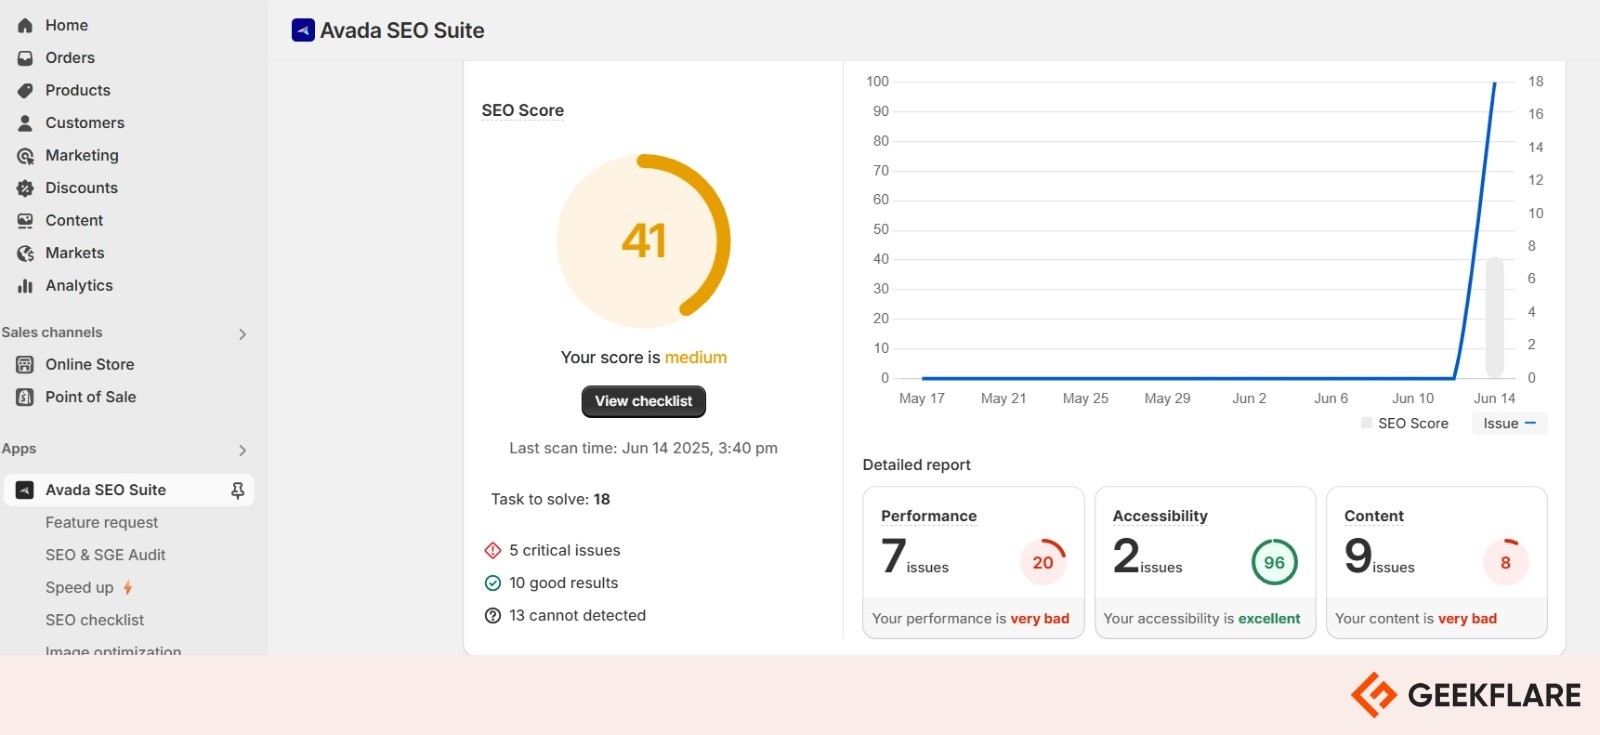Click the 'SEO Score' heading
Viewport: 1600px width, 735px height.
[523, 110]
